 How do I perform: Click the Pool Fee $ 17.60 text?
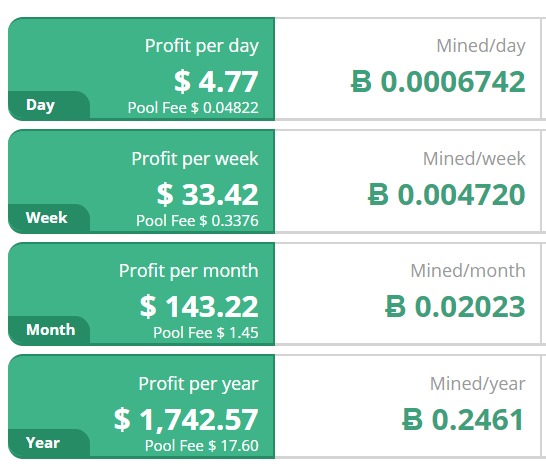click(x=202, y=446)
